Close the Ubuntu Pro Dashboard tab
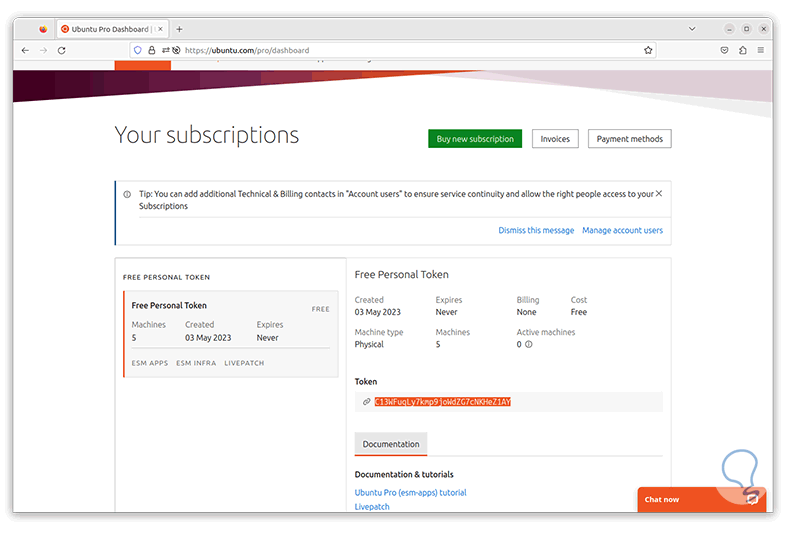 point(160,29)
